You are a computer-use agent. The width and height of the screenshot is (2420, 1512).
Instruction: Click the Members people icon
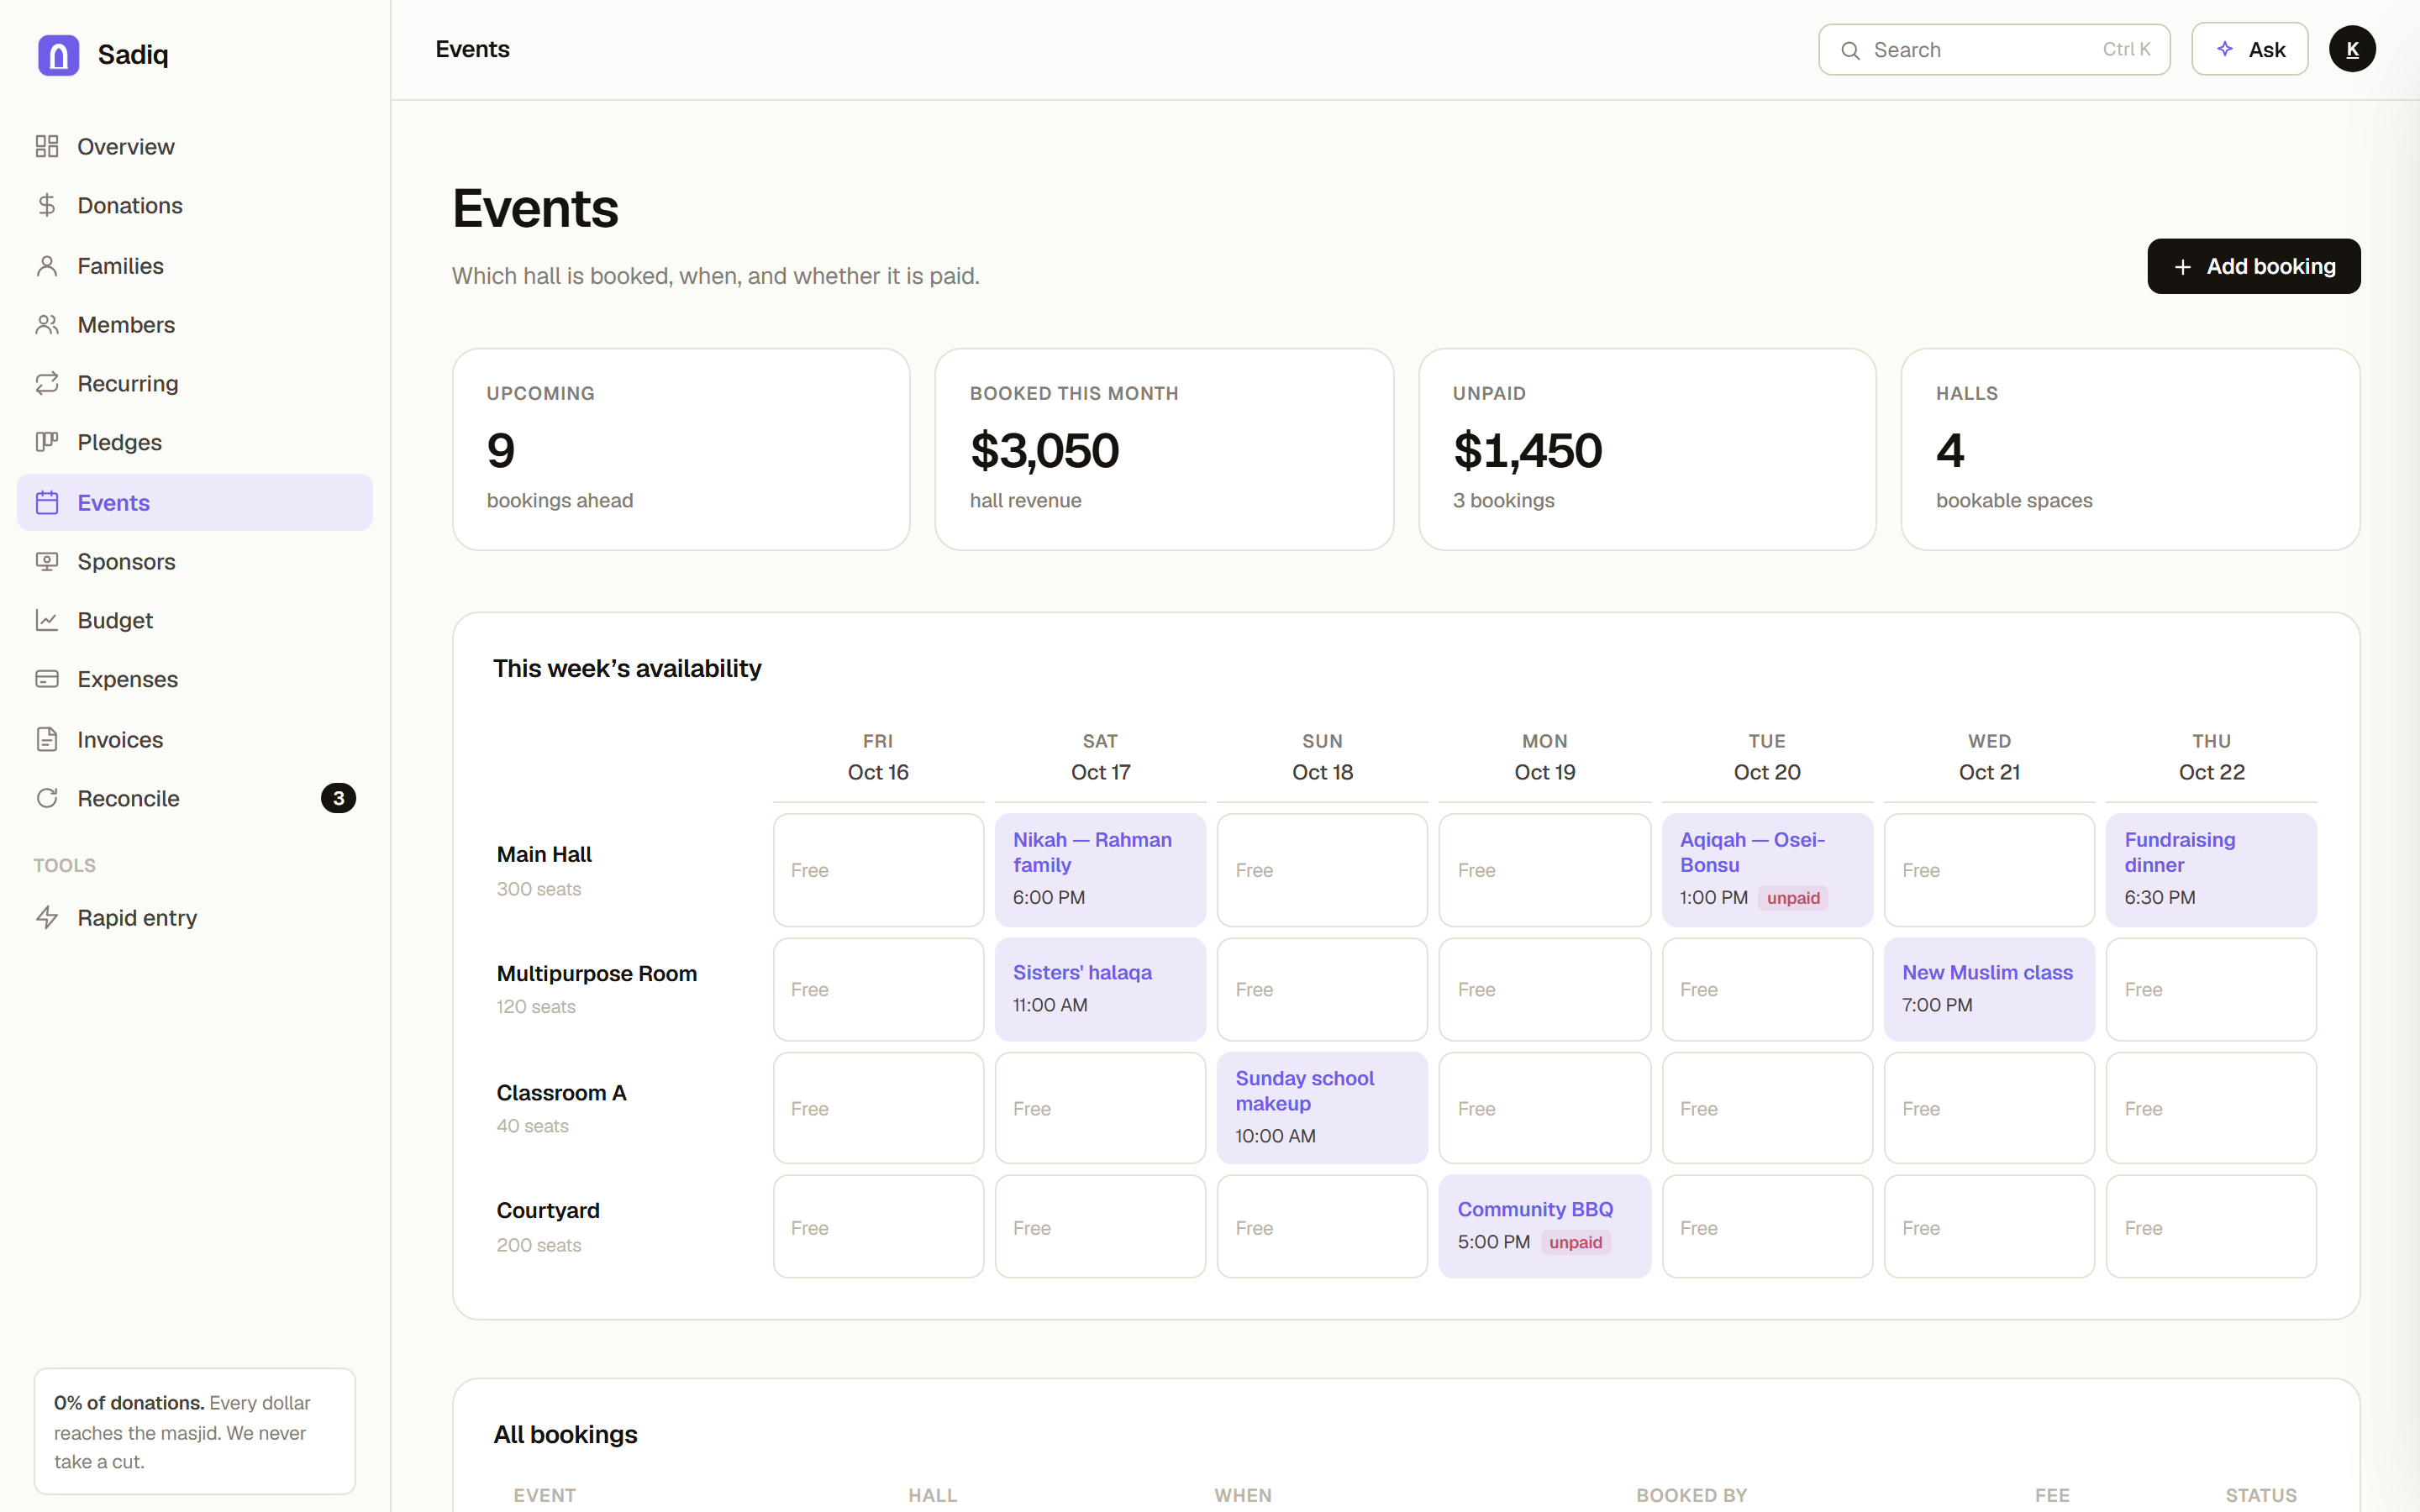pos(47,324)
